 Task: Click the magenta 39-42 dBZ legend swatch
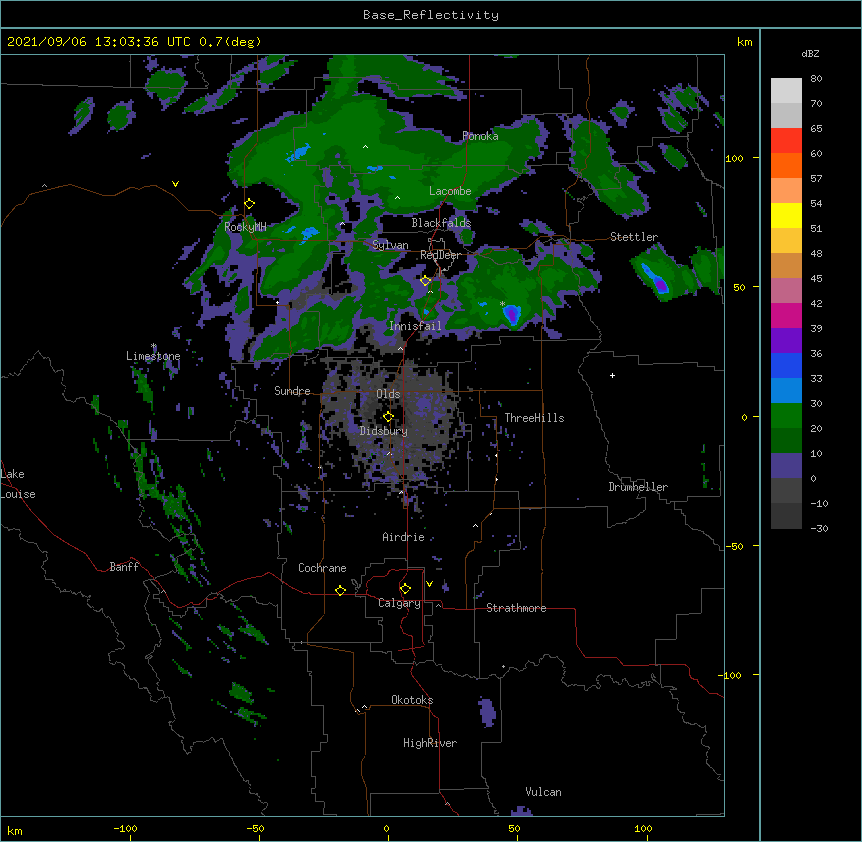[x=786, y=315]
